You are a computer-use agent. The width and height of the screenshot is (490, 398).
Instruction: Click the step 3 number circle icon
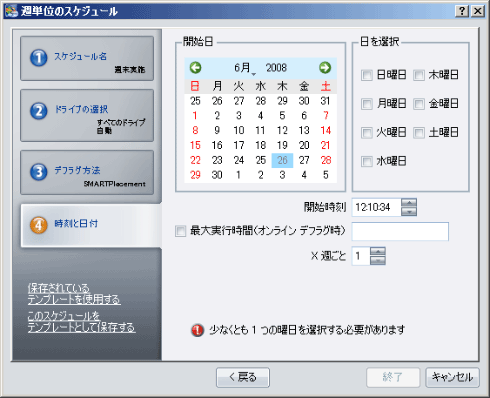coord(39,172)
